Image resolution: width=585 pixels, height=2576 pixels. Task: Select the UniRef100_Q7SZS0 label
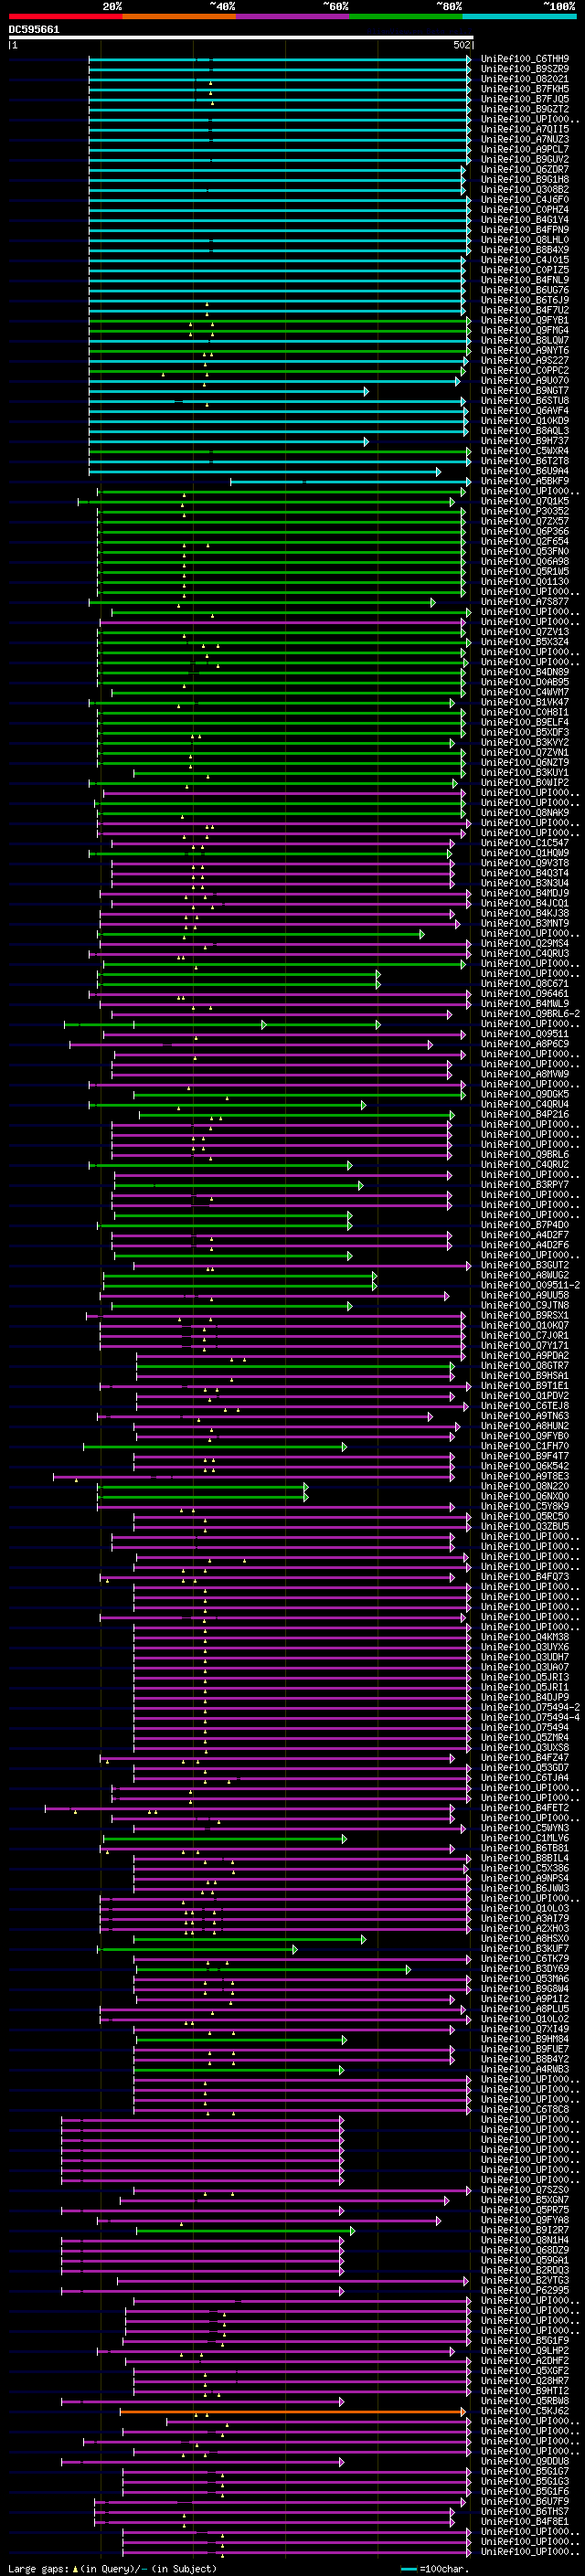(x=525, y=2189)
